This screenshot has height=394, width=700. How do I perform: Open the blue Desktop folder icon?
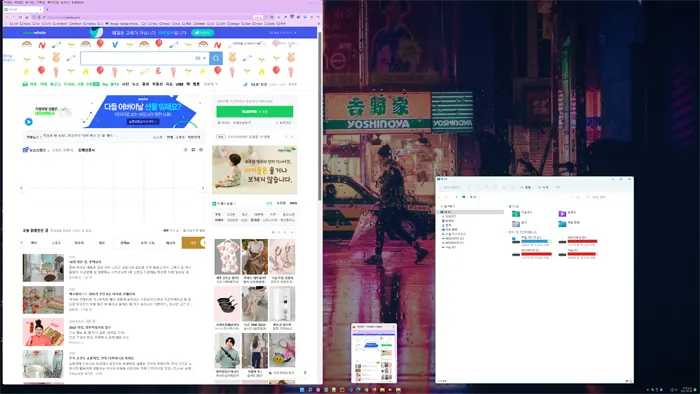[562, 224]
